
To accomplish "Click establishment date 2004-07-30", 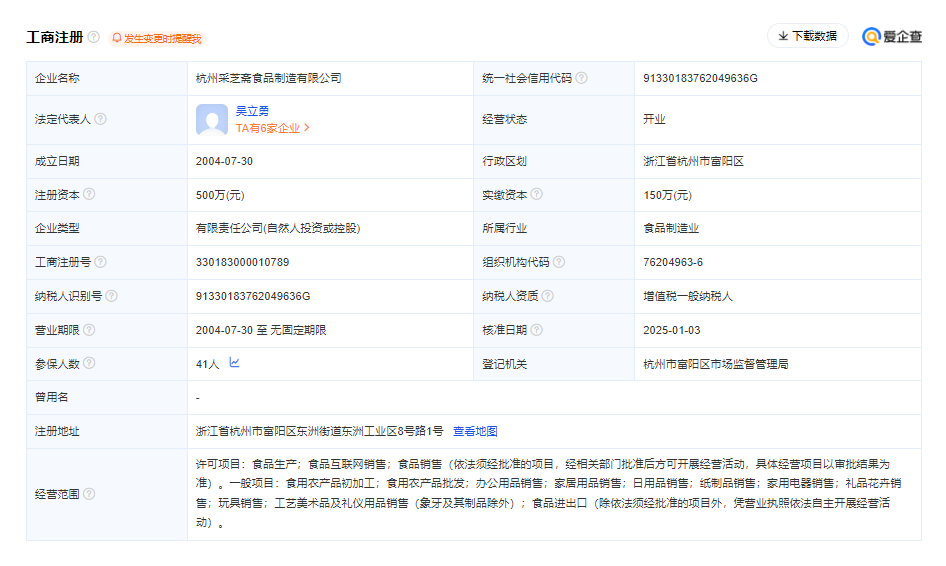I will pyautogui.click(x=224, y=161).
